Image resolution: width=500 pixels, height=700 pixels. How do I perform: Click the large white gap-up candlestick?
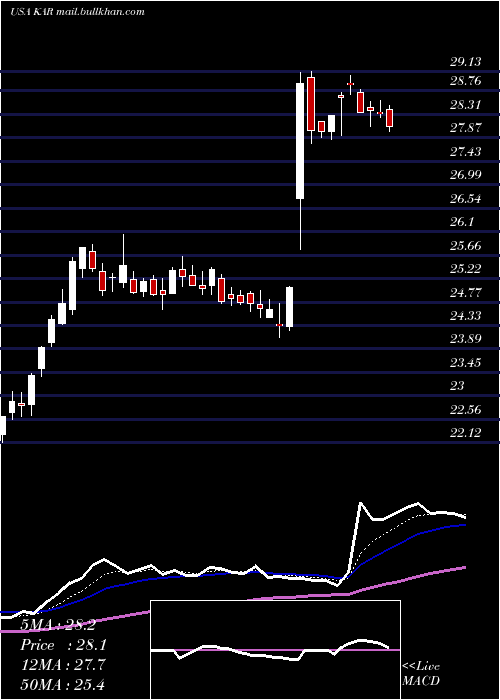point(300,141)
